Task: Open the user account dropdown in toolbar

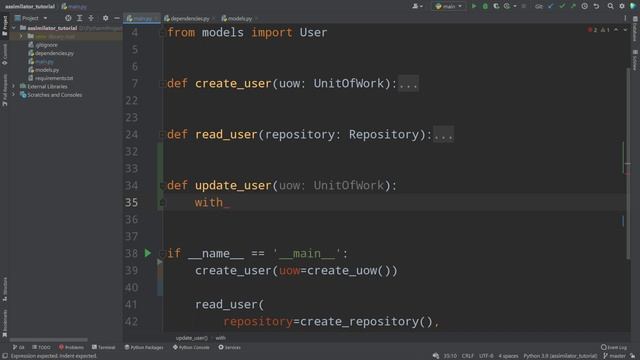Action: [x=418, y=6]
